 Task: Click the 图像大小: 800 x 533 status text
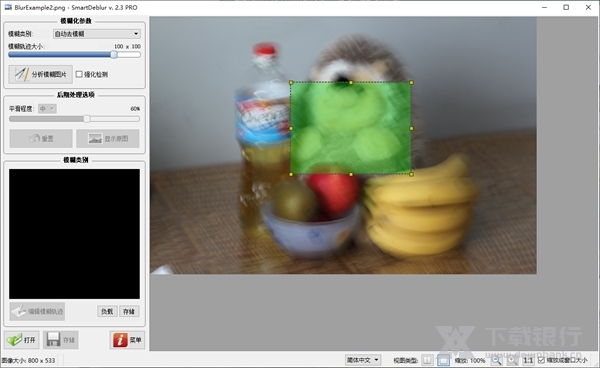pyautogui.click(x=29, y=360)
